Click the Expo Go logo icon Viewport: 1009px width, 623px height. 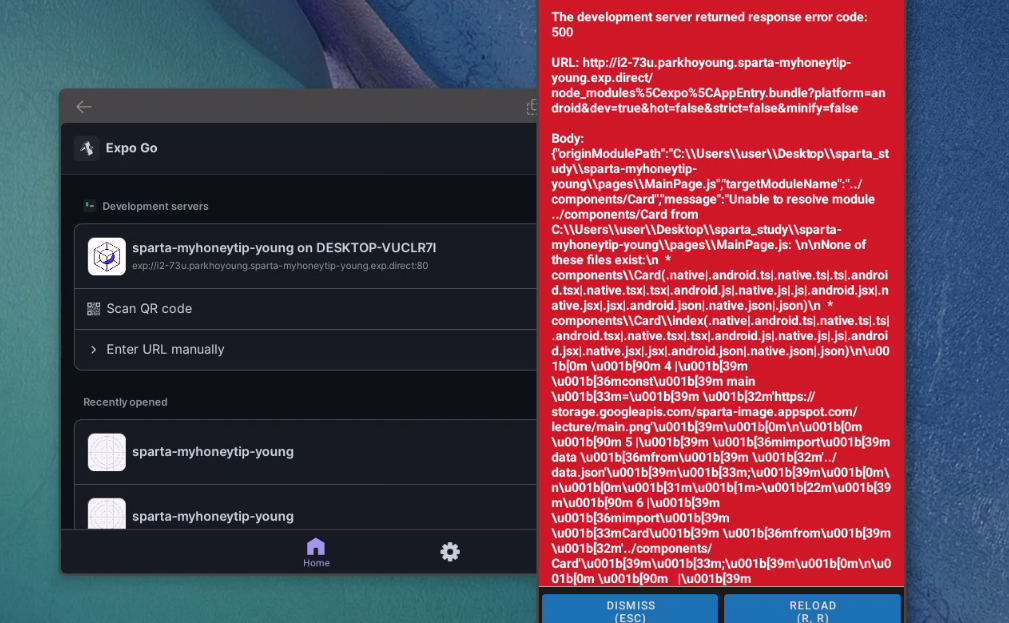point(86,148)
